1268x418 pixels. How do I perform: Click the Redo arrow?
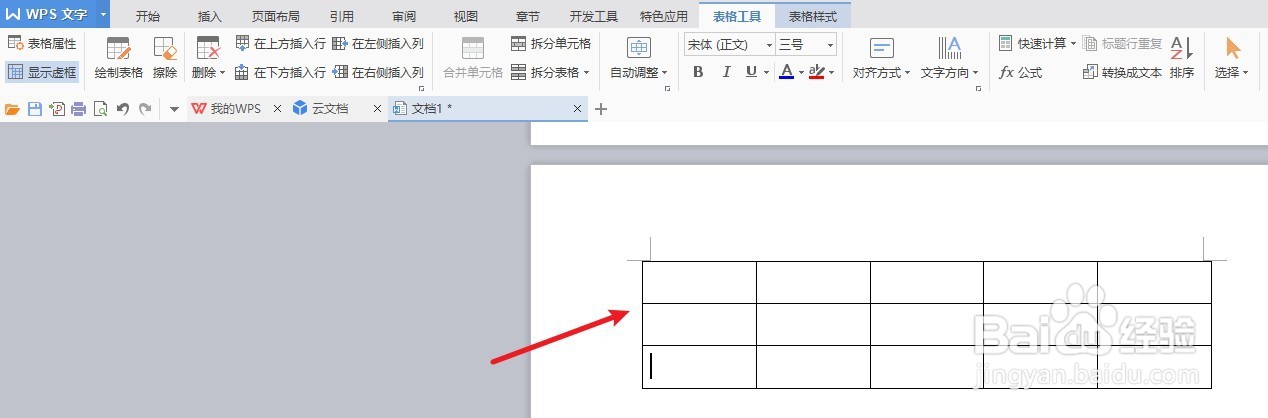[x=145, y=109]
